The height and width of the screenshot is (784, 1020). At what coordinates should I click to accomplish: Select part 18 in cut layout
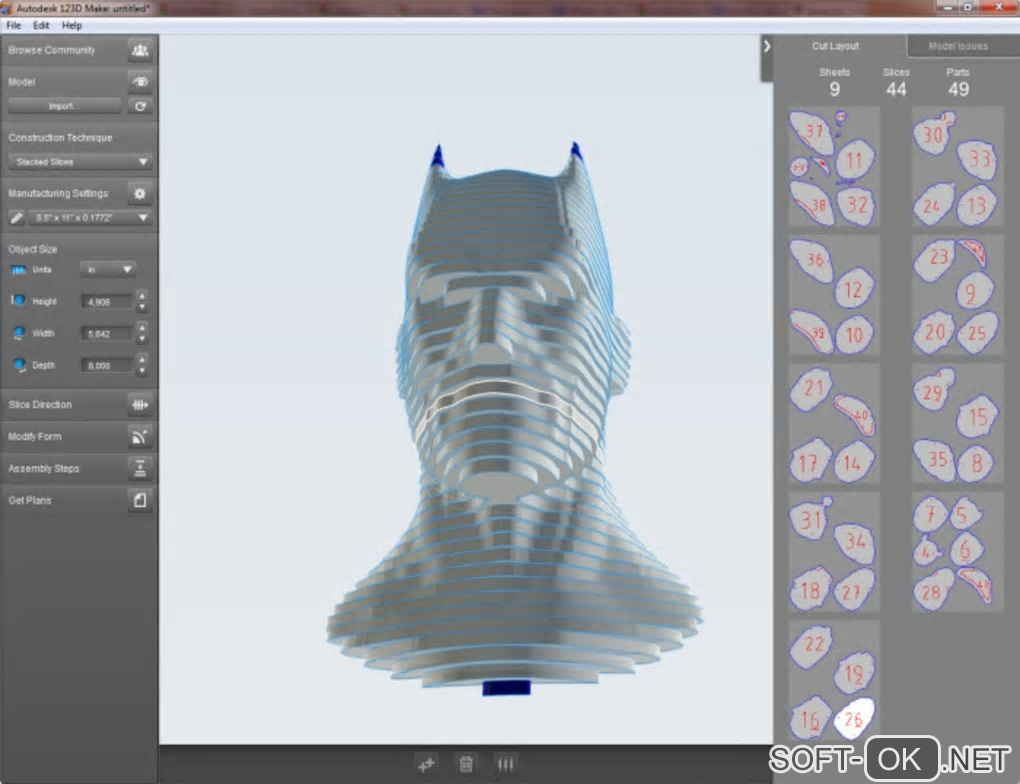(x=810, y=589)
